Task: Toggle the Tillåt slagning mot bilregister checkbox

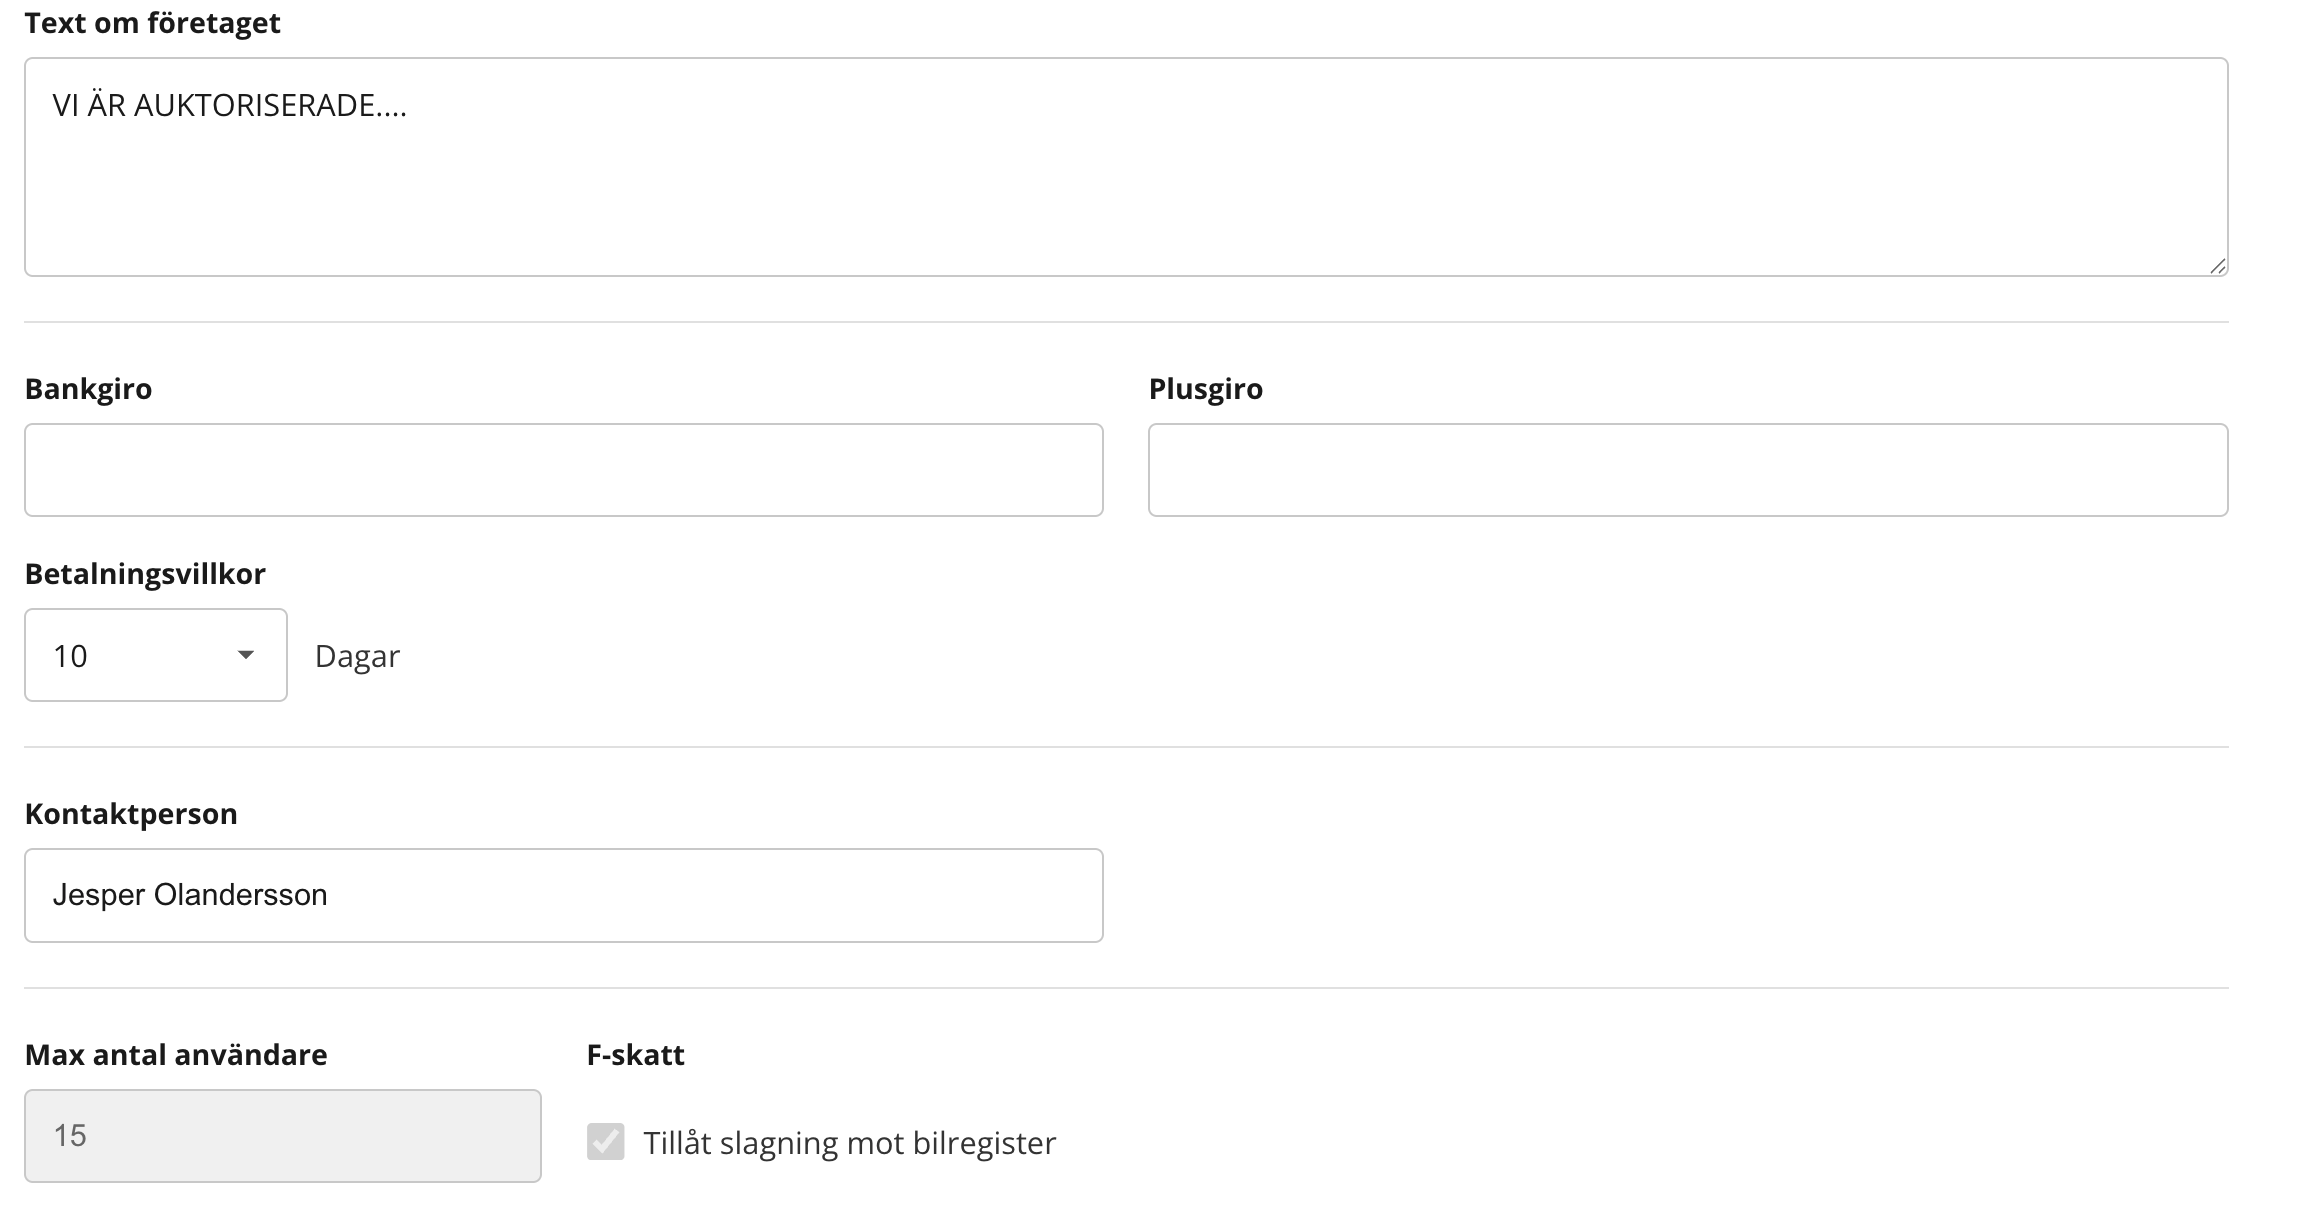Action: 606,1141
